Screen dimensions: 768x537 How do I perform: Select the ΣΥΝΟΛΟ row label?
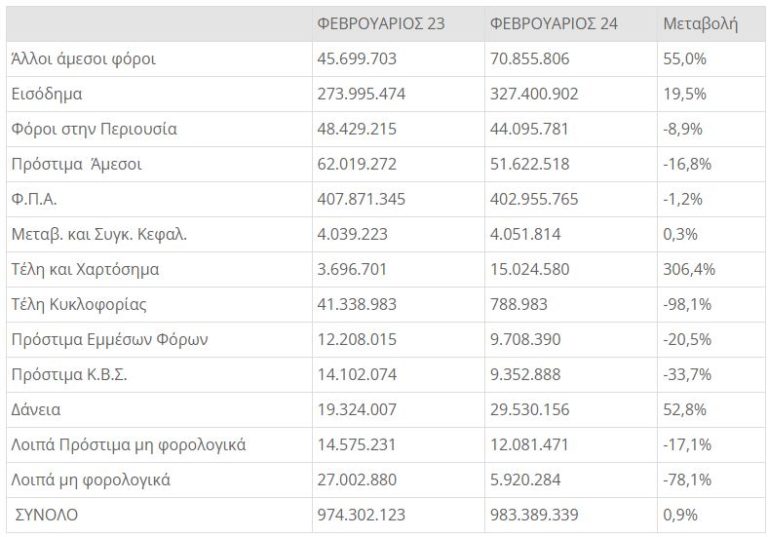(45, 514)
